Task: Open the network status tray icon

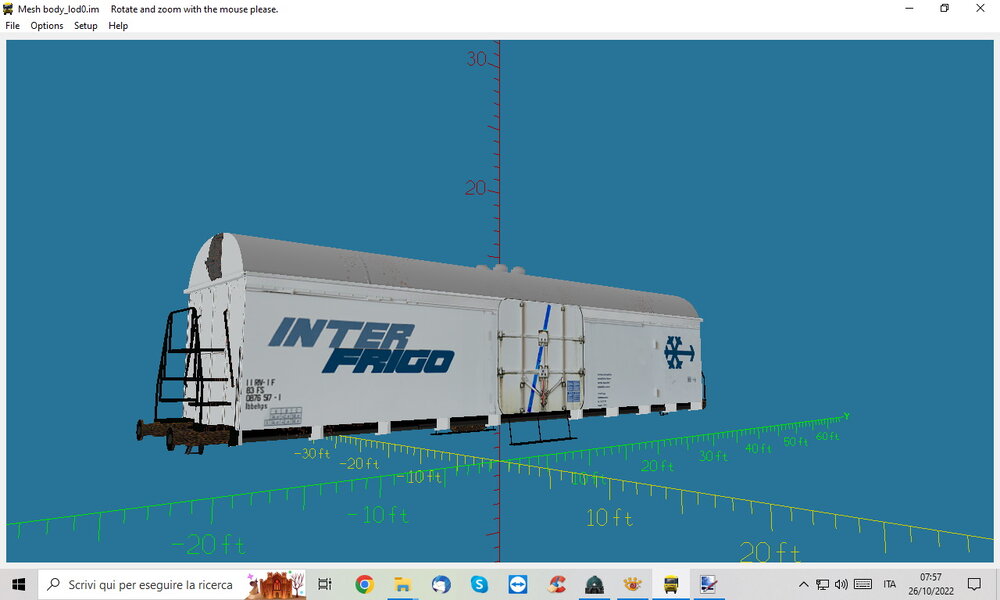Action: pyautogui.click(x=823, y=584)
